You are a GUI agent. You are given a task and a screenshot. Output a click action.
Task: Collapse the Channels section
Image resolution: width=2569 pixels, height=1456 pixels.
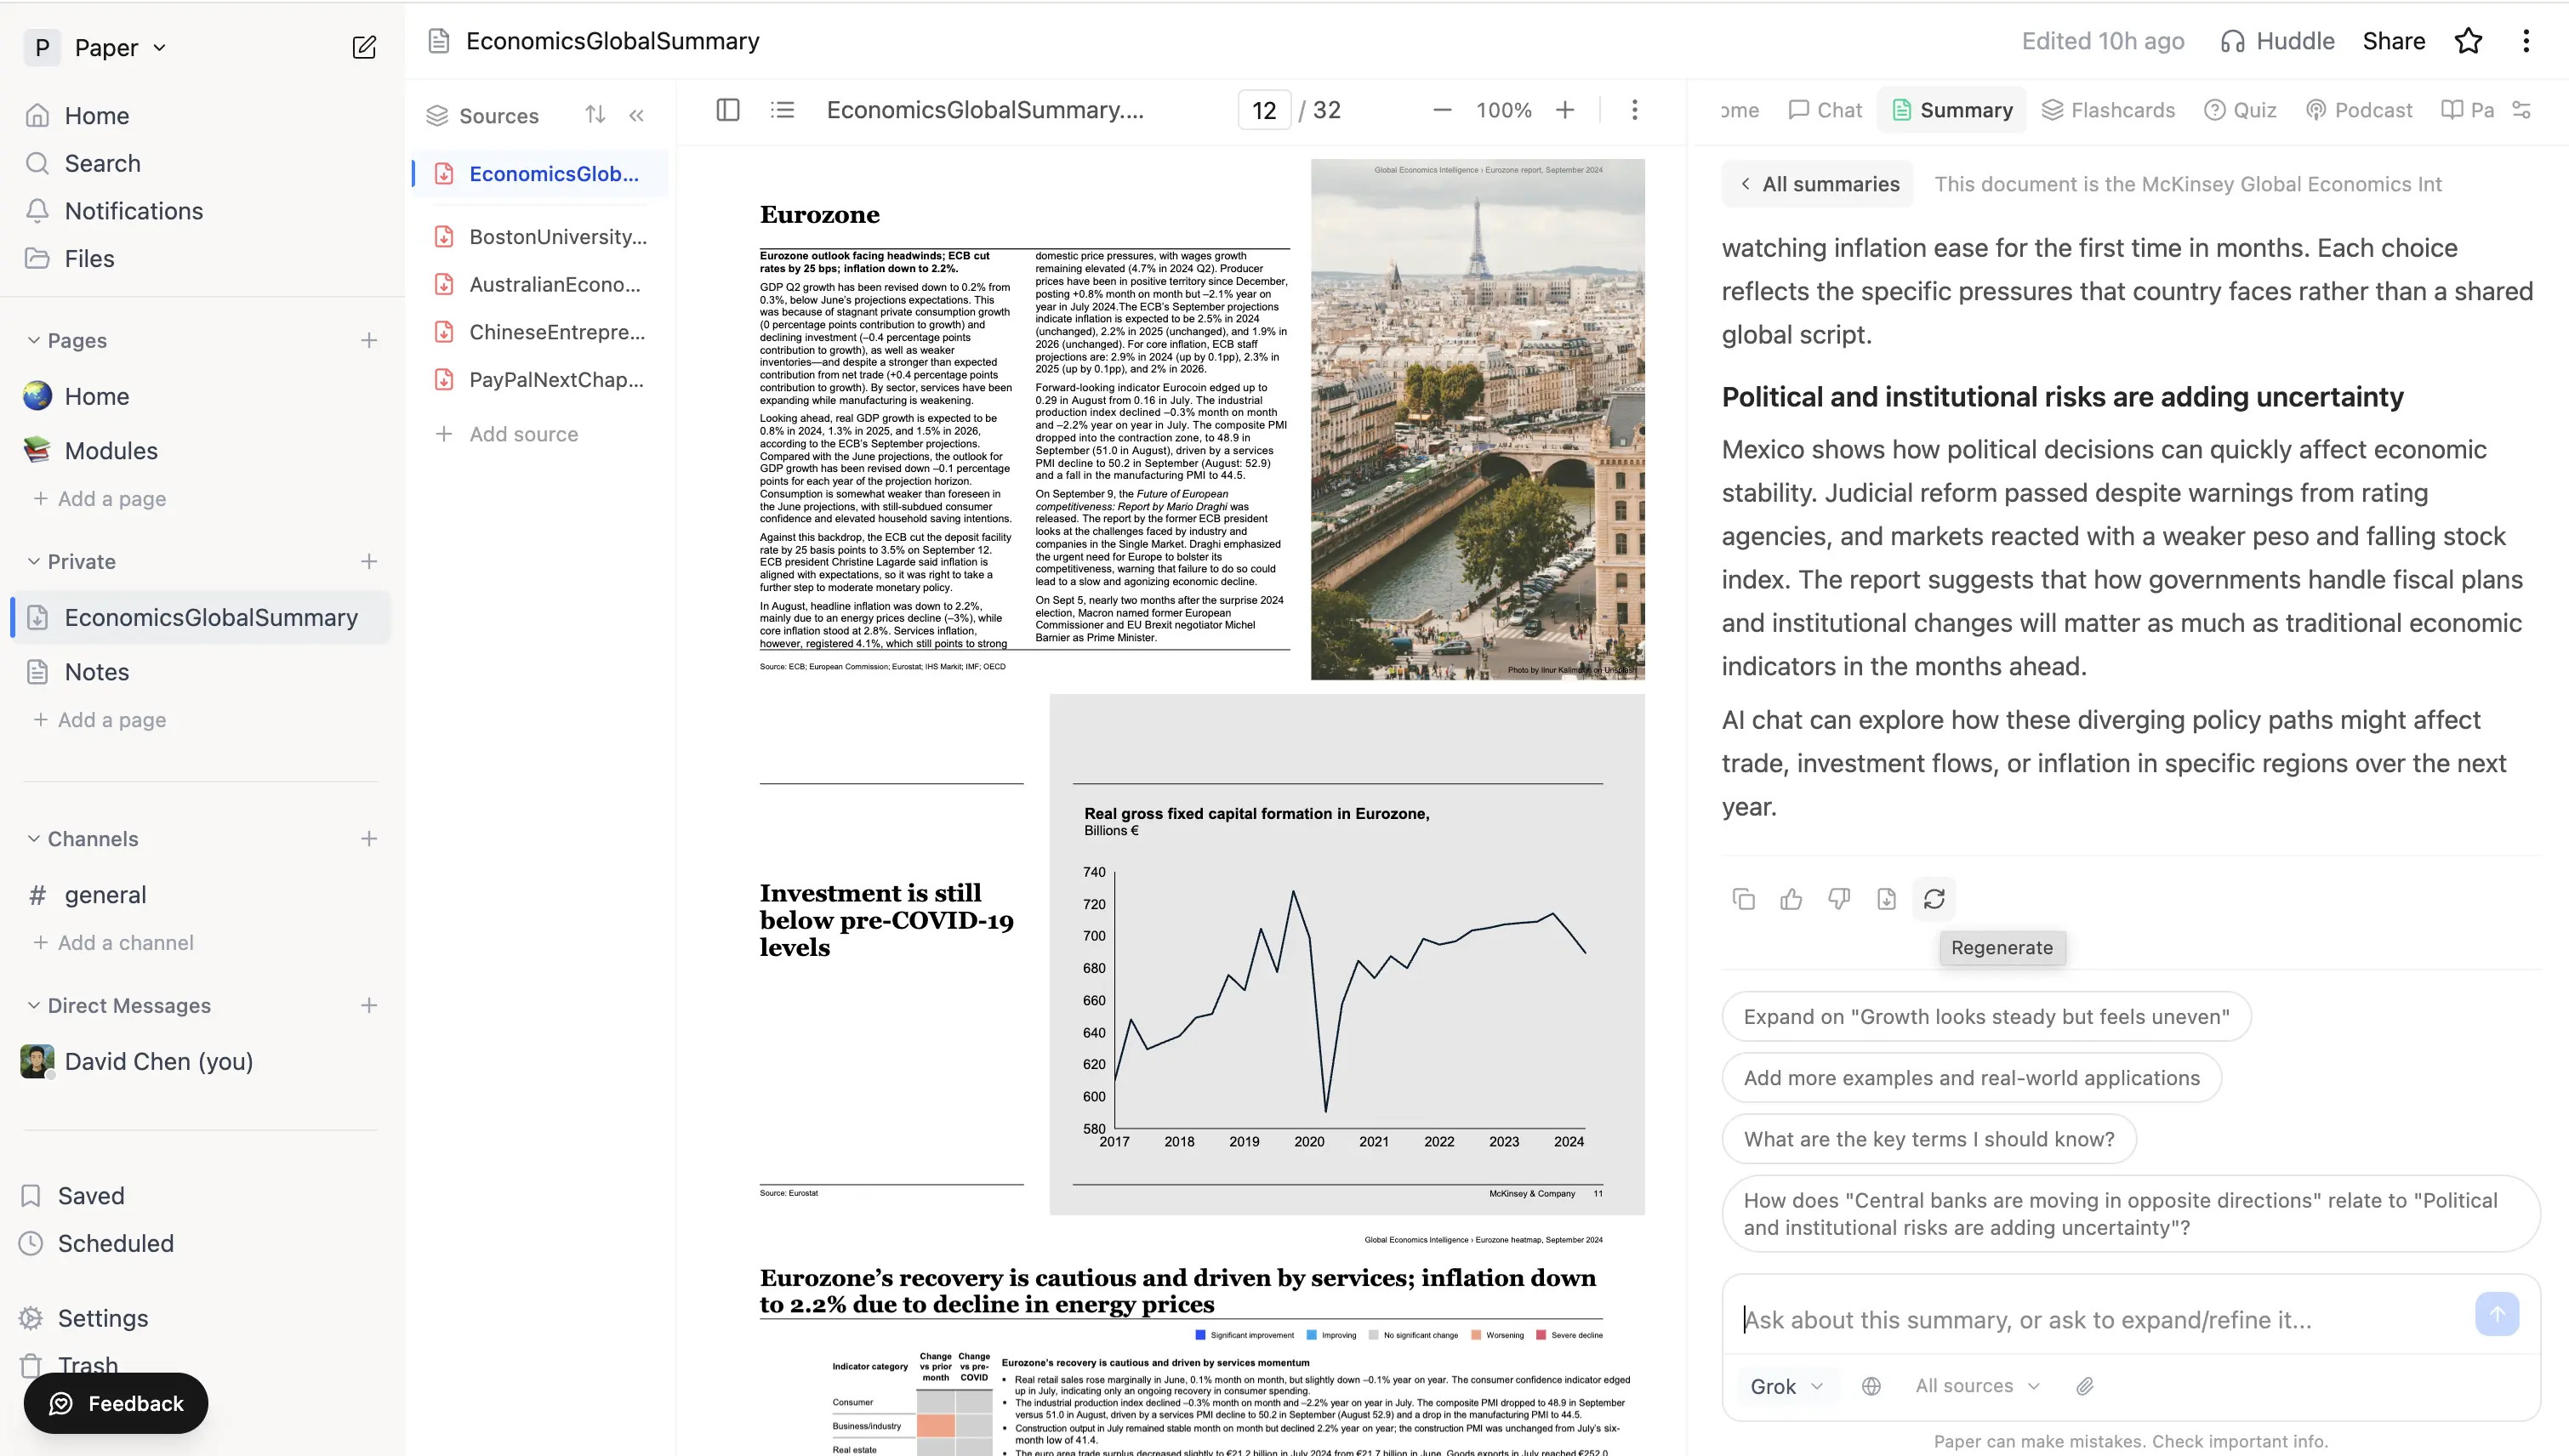point(33,839)
